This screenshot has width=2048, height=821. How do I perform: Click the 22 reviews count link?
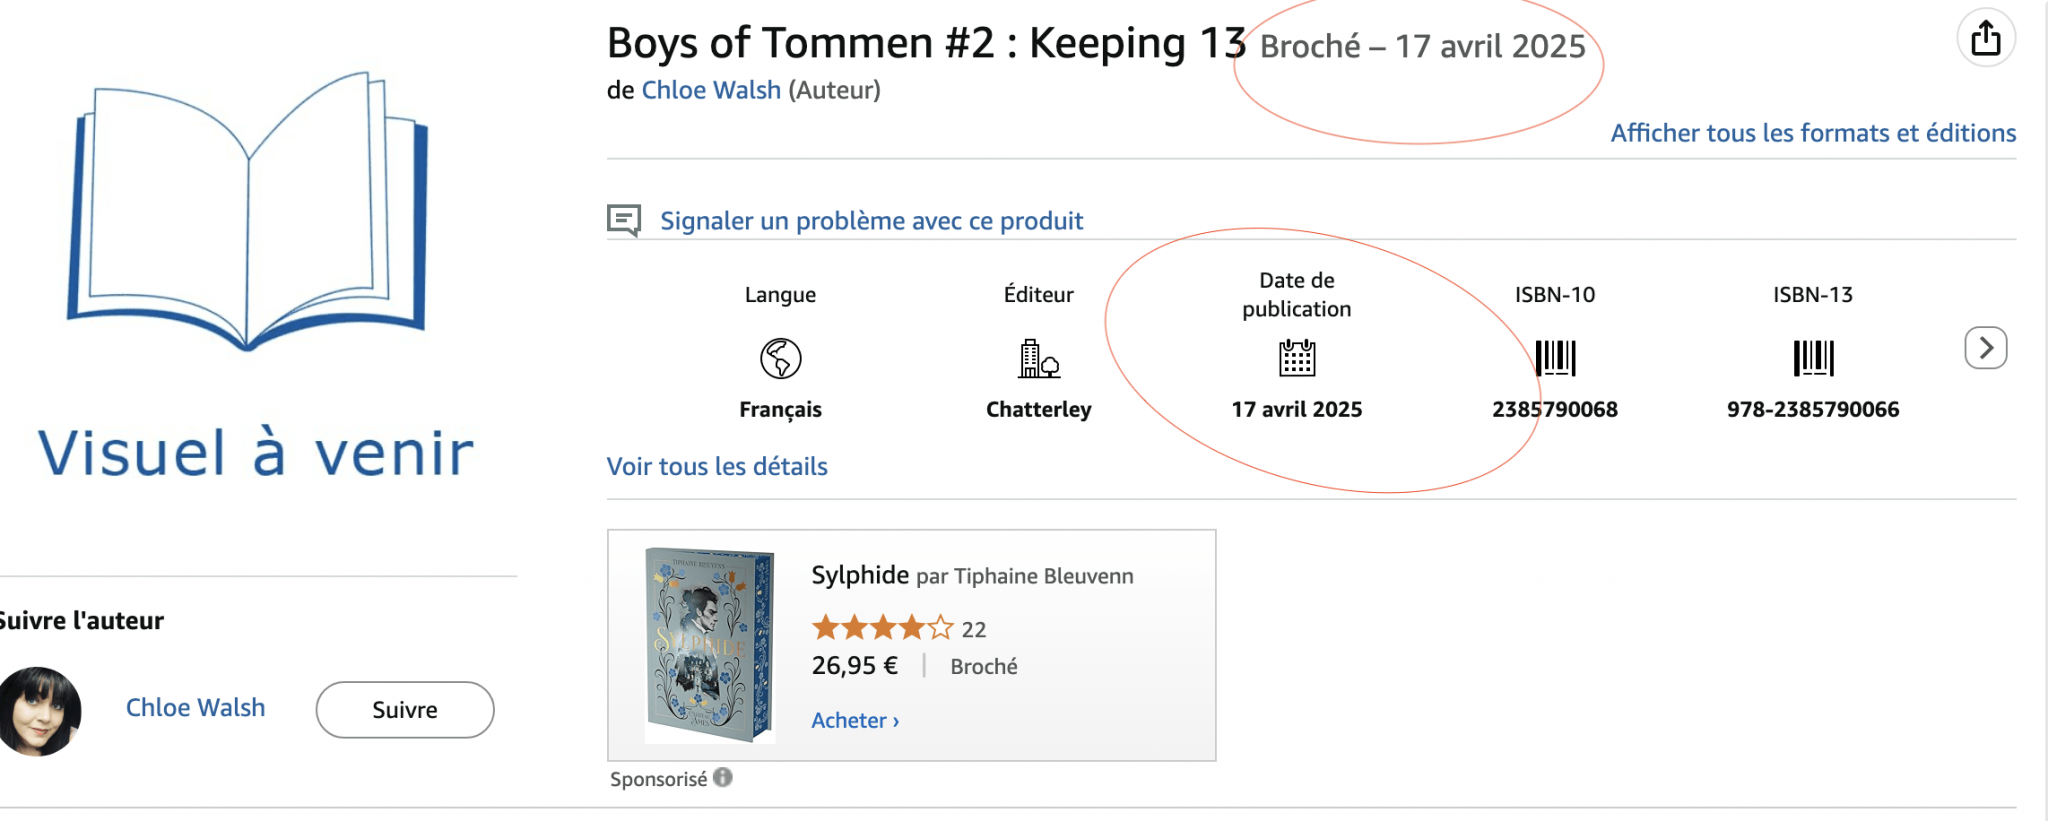click(974, 628)
